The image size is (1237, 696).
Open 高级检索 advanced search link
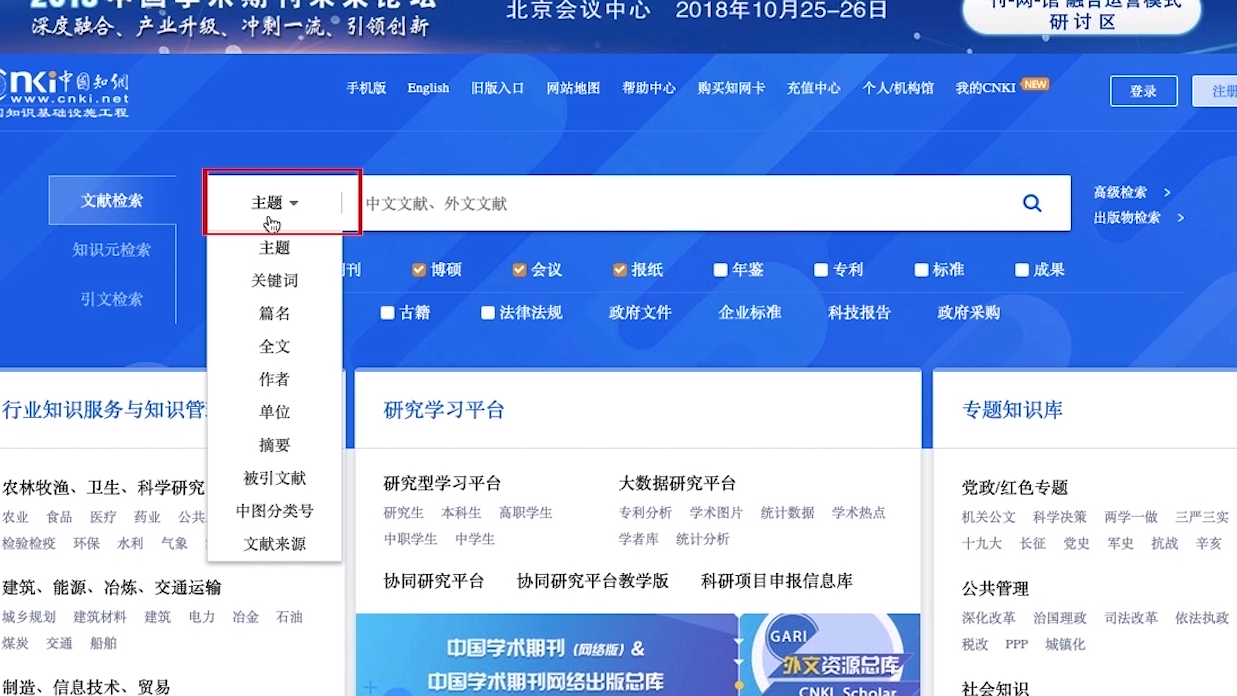coord(1120,192)
